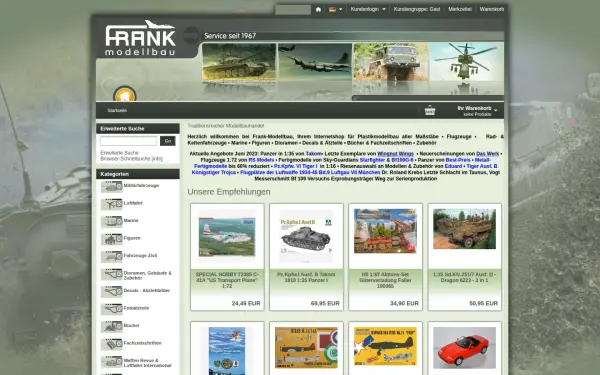Screen dimensions: 600x375
Task: Open the German flag language dropdown
Action: [x=335, y=9]
